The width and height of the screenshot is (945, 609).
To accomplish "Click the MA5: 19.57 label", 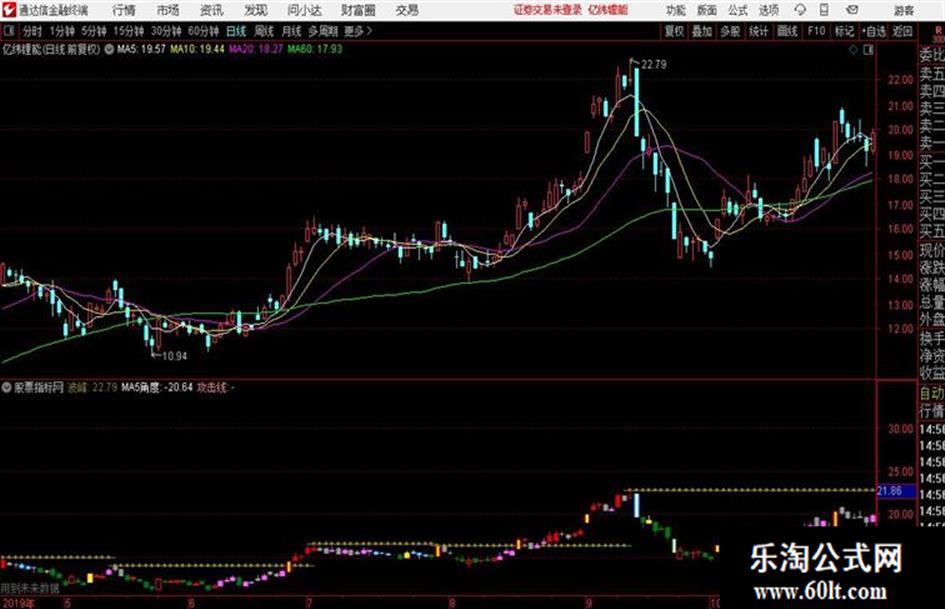I will click(x=141, y=49).
